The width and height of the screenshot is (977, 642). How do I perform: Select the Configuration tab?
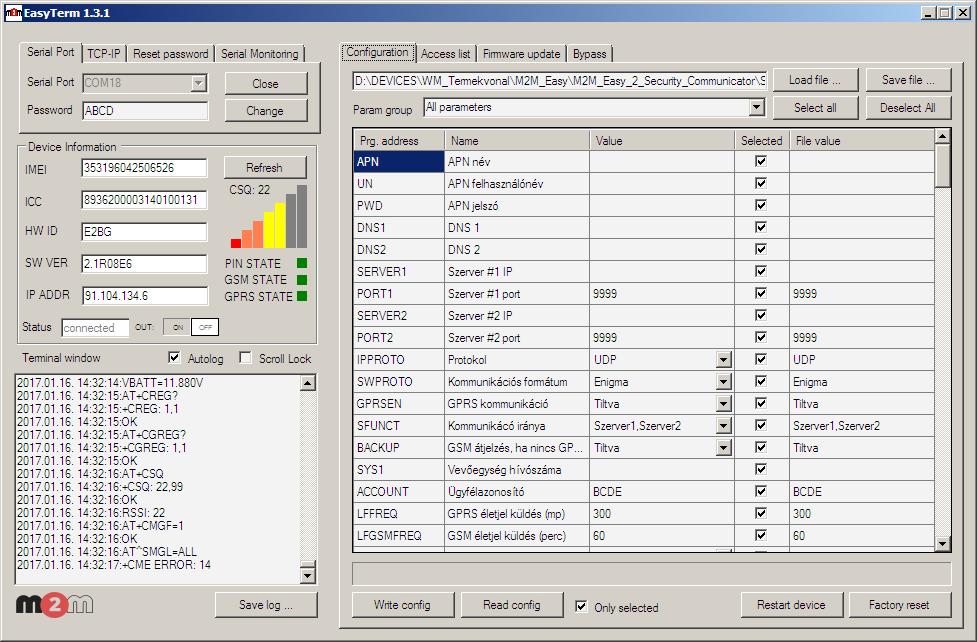tap(378, 52)
